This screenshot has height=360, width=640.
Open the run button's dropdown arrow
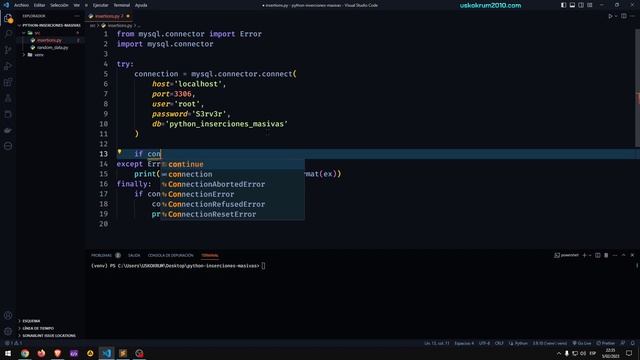(616, 16)
